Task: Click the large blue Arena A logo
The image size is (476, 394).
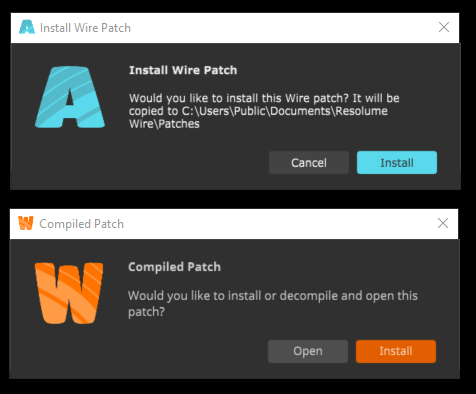Action: [x=70, y=97]
